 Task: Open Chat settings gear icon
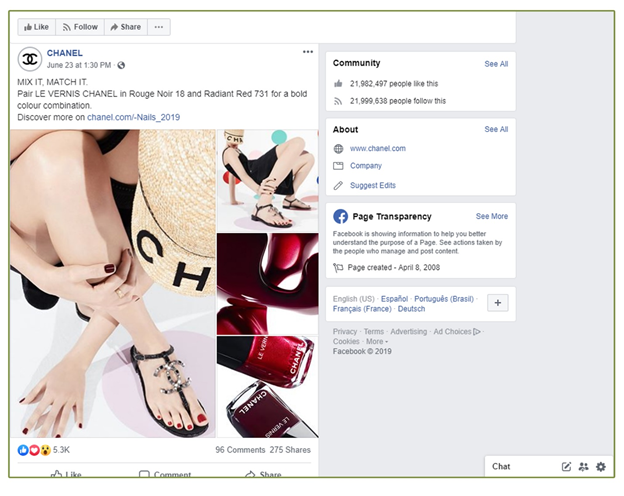(601, 467)
